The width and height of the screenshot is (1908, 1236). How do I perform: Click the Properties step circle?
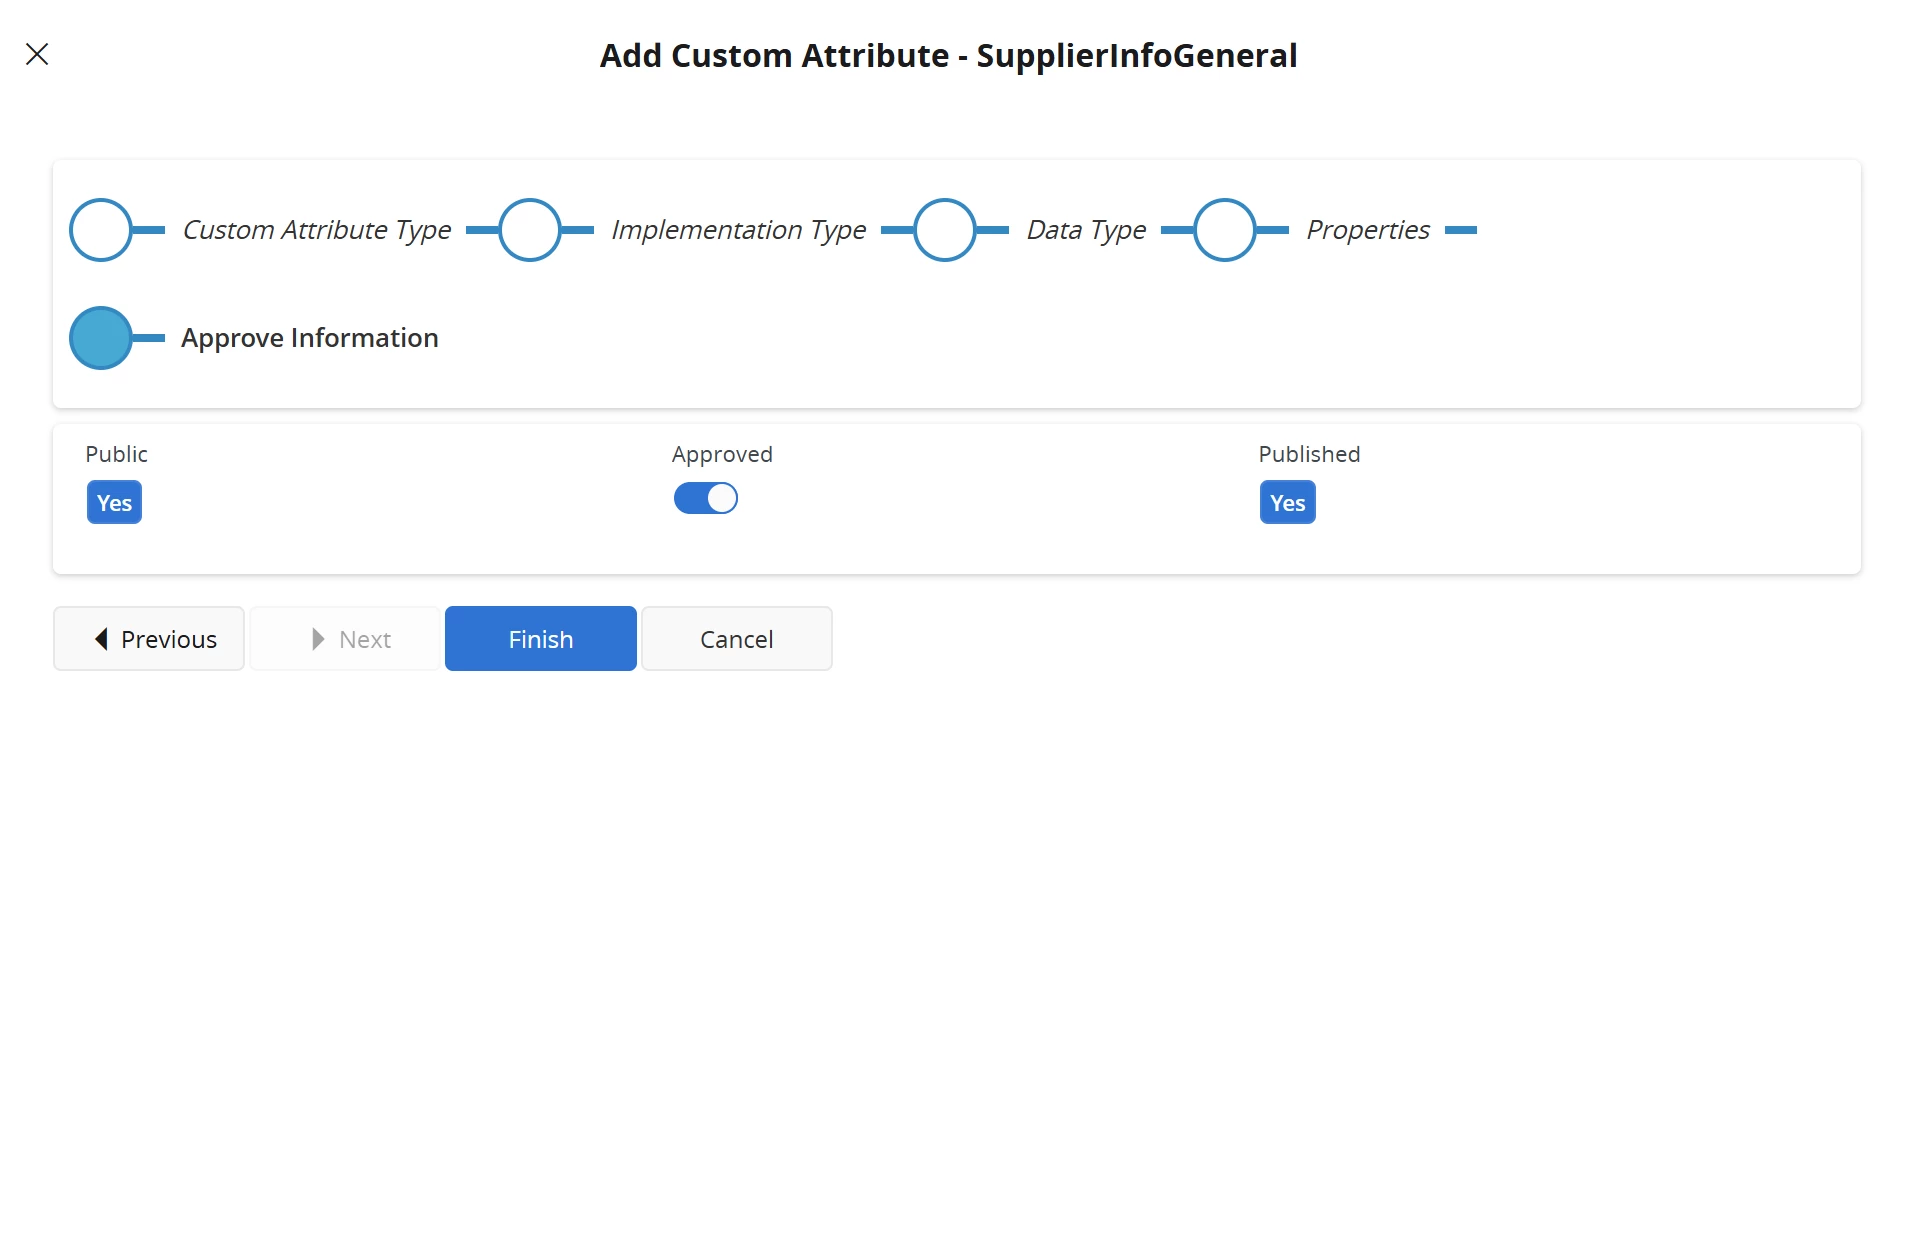1225,230
